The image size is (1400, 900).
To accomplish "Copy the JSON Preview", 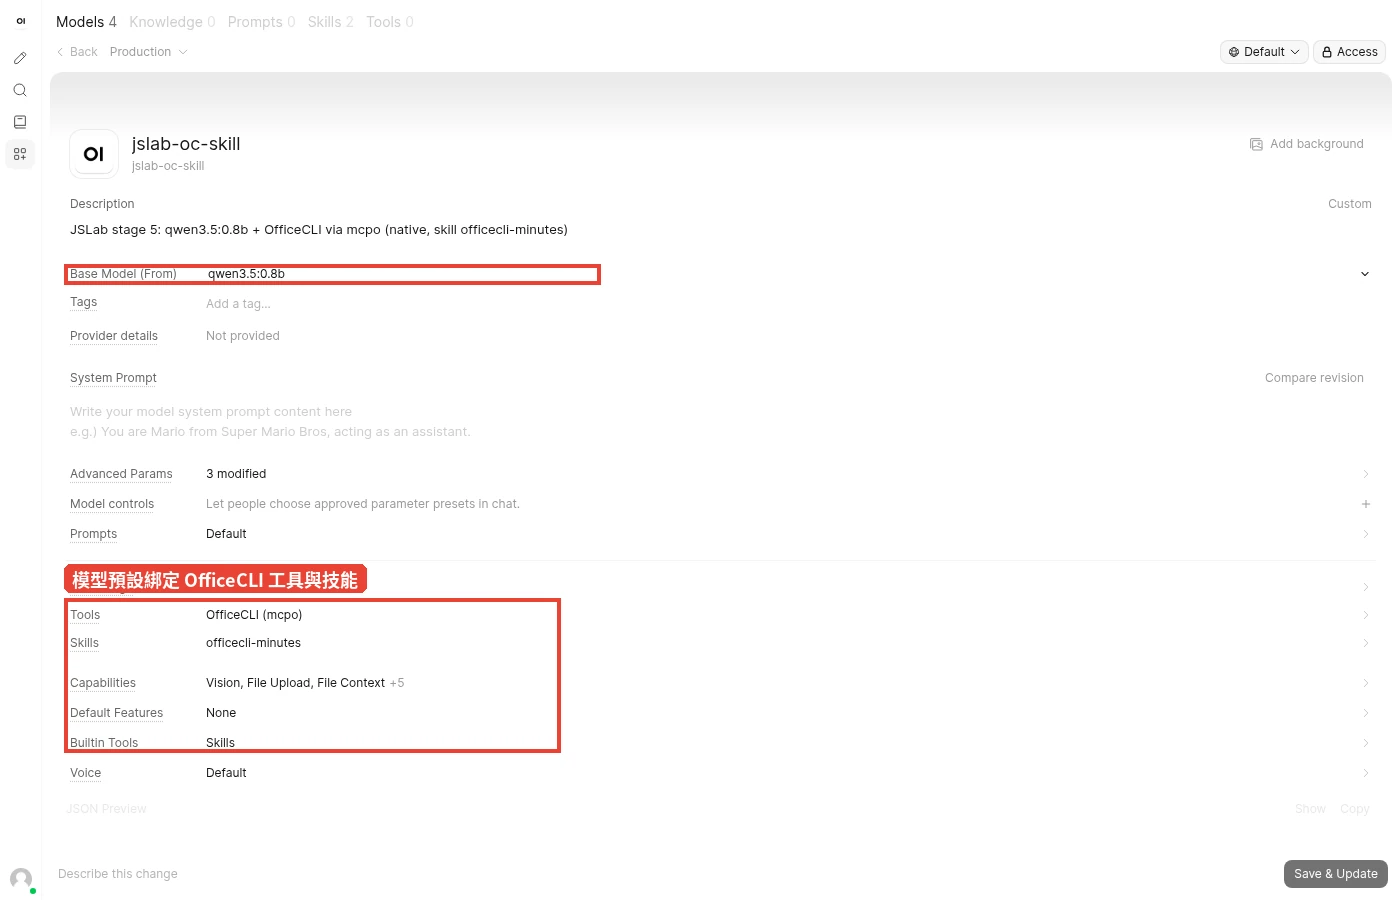I will pyautogui.click(x=1355, y=809).
